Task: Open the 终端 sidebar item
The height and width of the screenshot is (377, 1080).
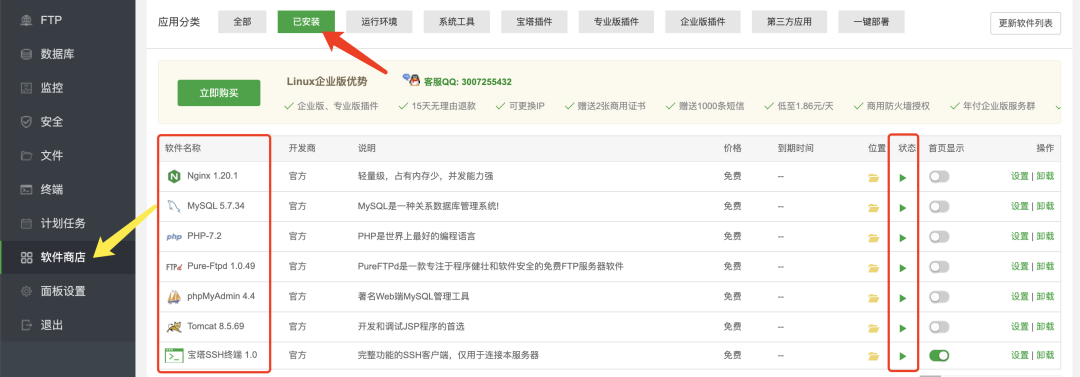Action: click(x=68, y=189)
